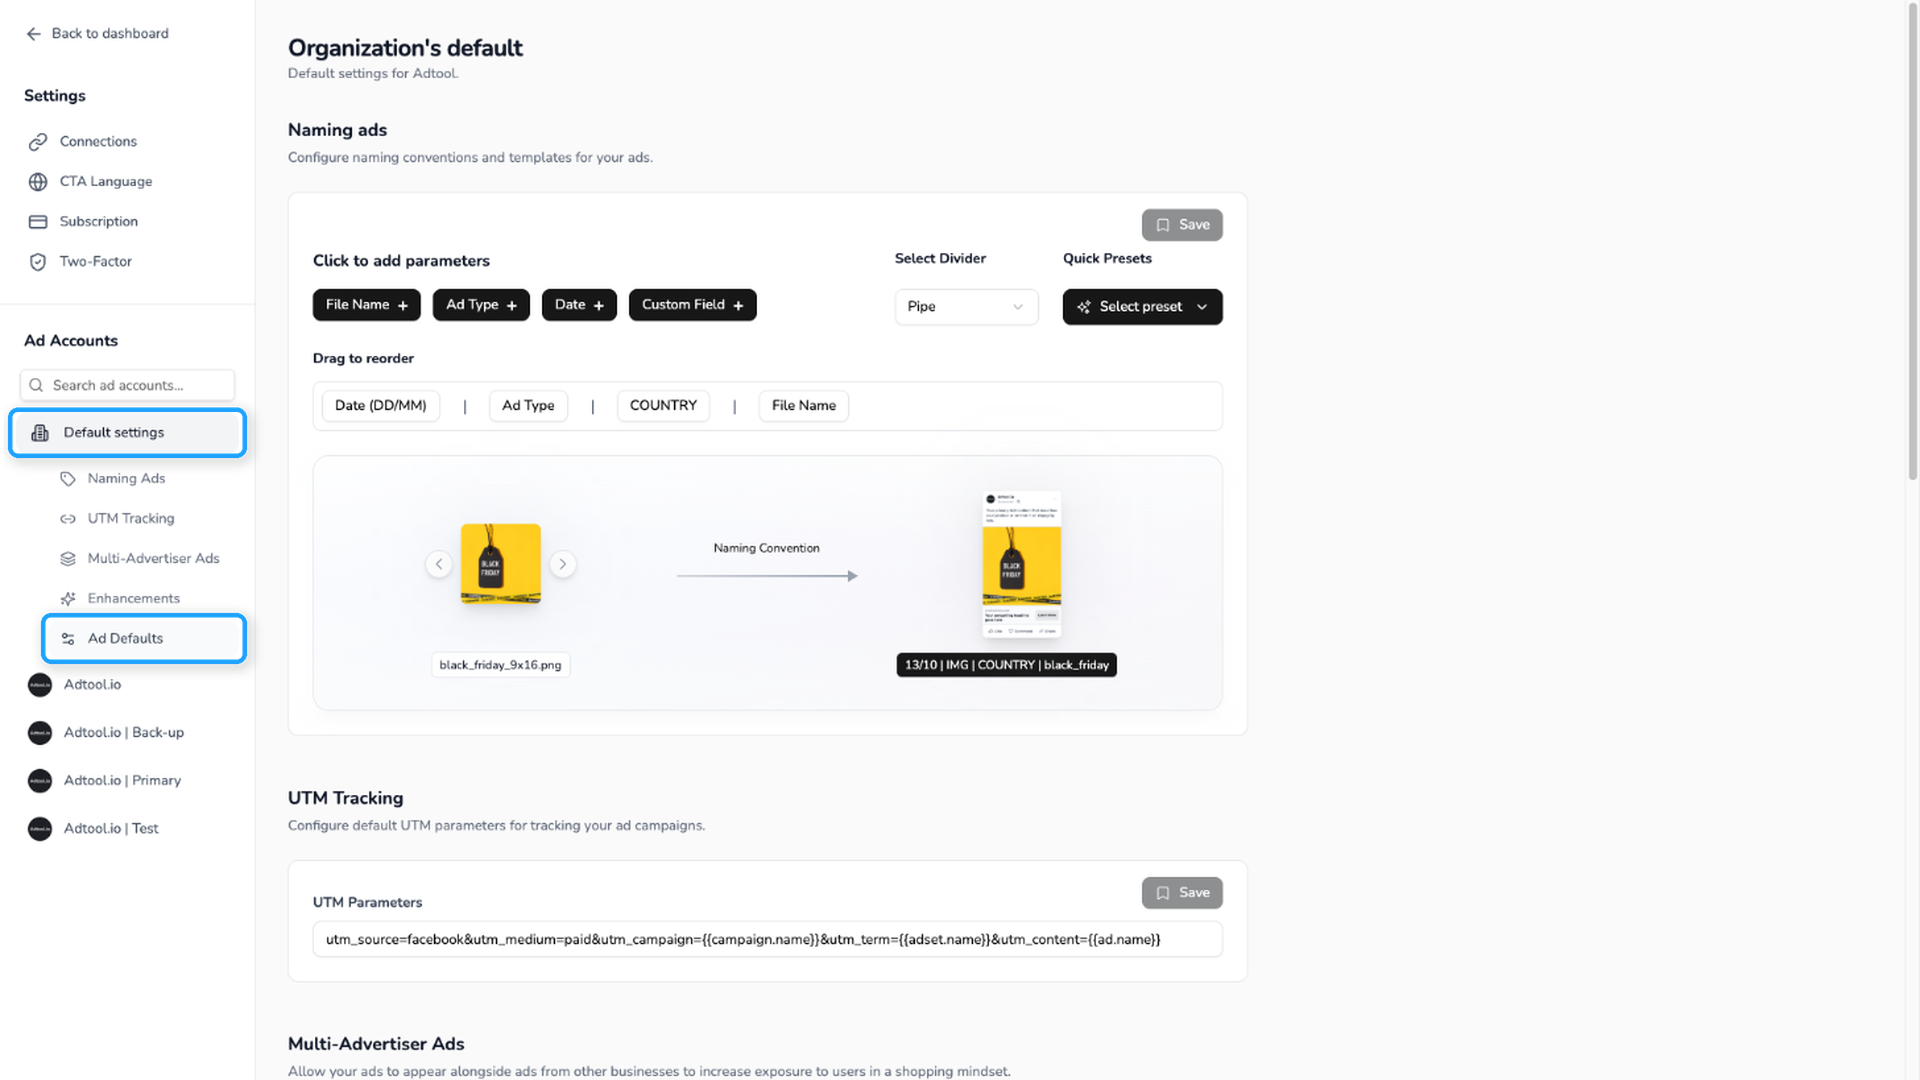This screenshot has width=1920, height=1080.
Task: Save the UTM Tracking settings
Action: (x=1182, y=893)
